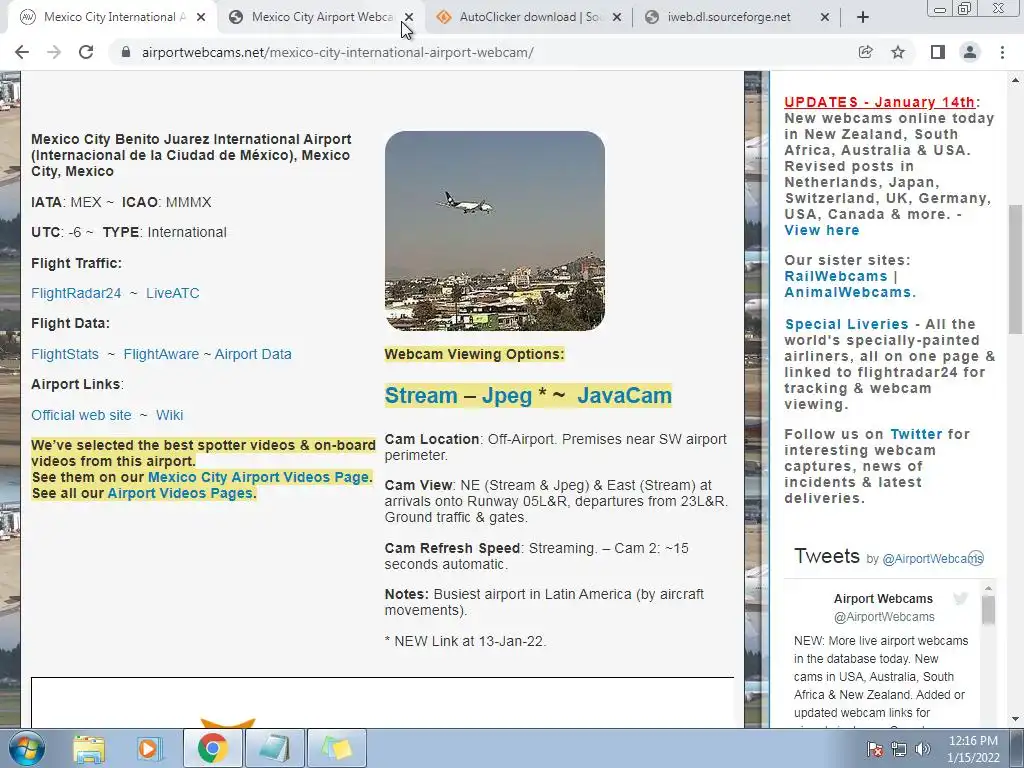Viewport: 1024px width, 768px height.
Task: Open FlightStats link
Action: tap(65, 354)
